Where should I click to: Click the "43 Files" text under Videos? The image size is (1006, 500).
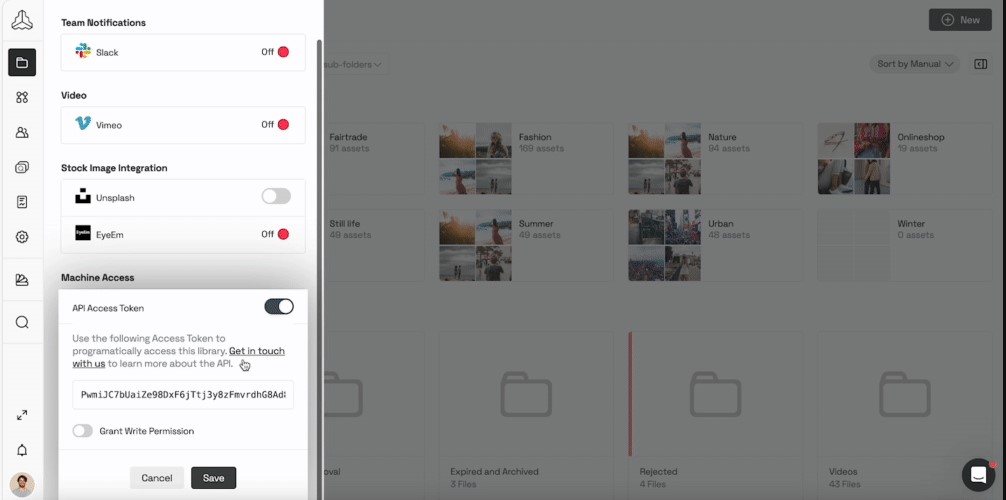coord(844,483)
